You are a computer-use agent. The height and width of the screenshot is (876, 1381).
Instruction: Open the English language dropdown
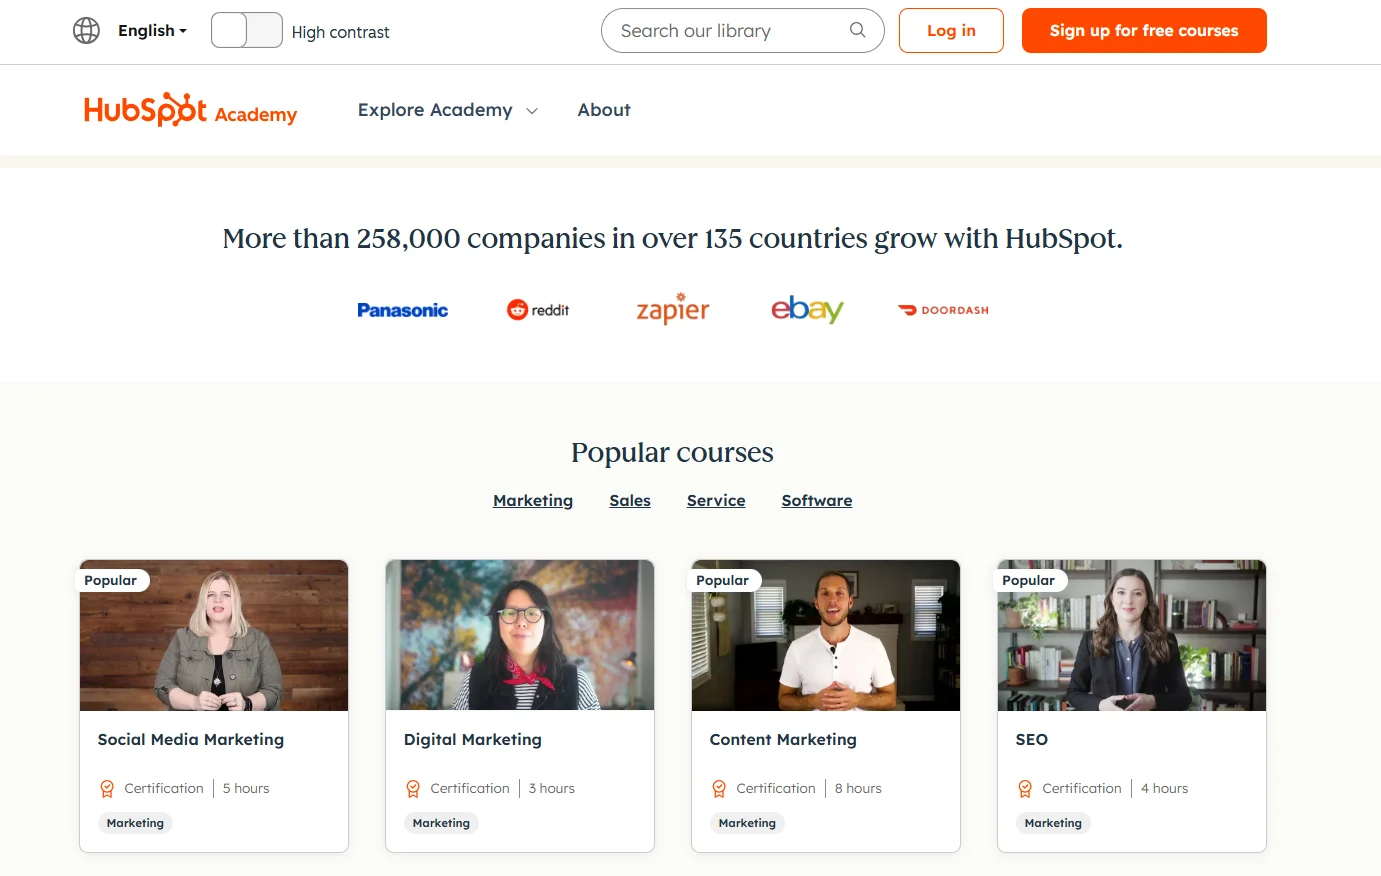point(150,30)
